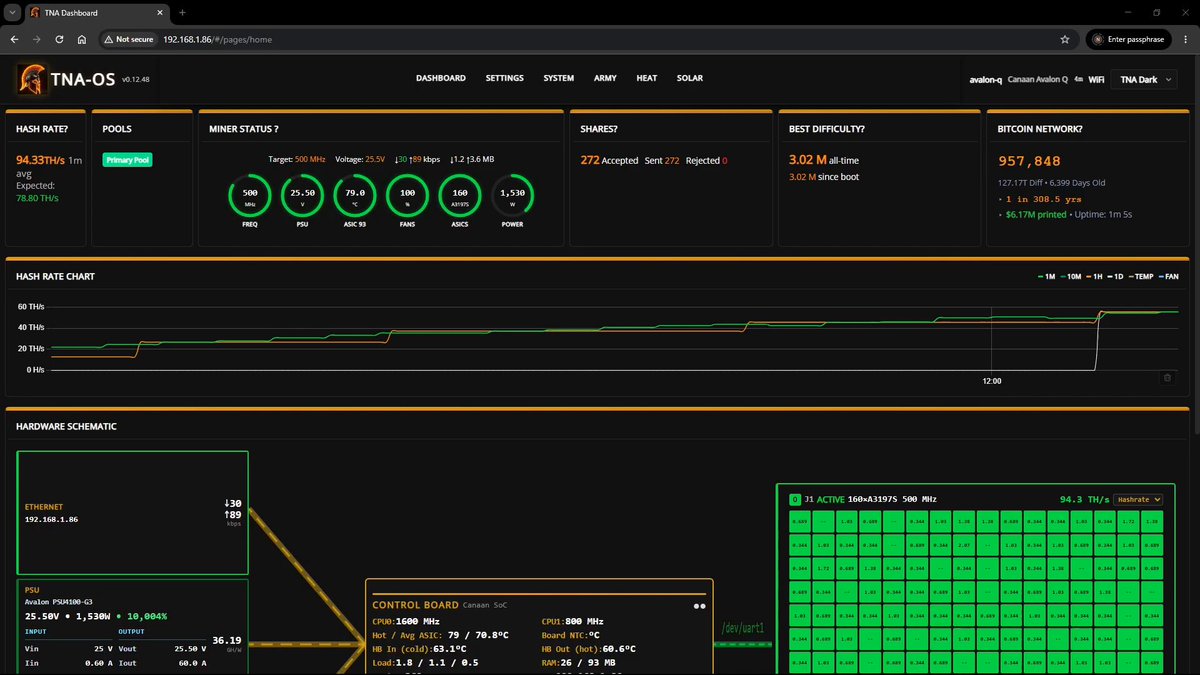Click the 3.02 M all-time difficulty
Screen dimensions: 1200x675
pyautogui.click(x=824, y=160)
